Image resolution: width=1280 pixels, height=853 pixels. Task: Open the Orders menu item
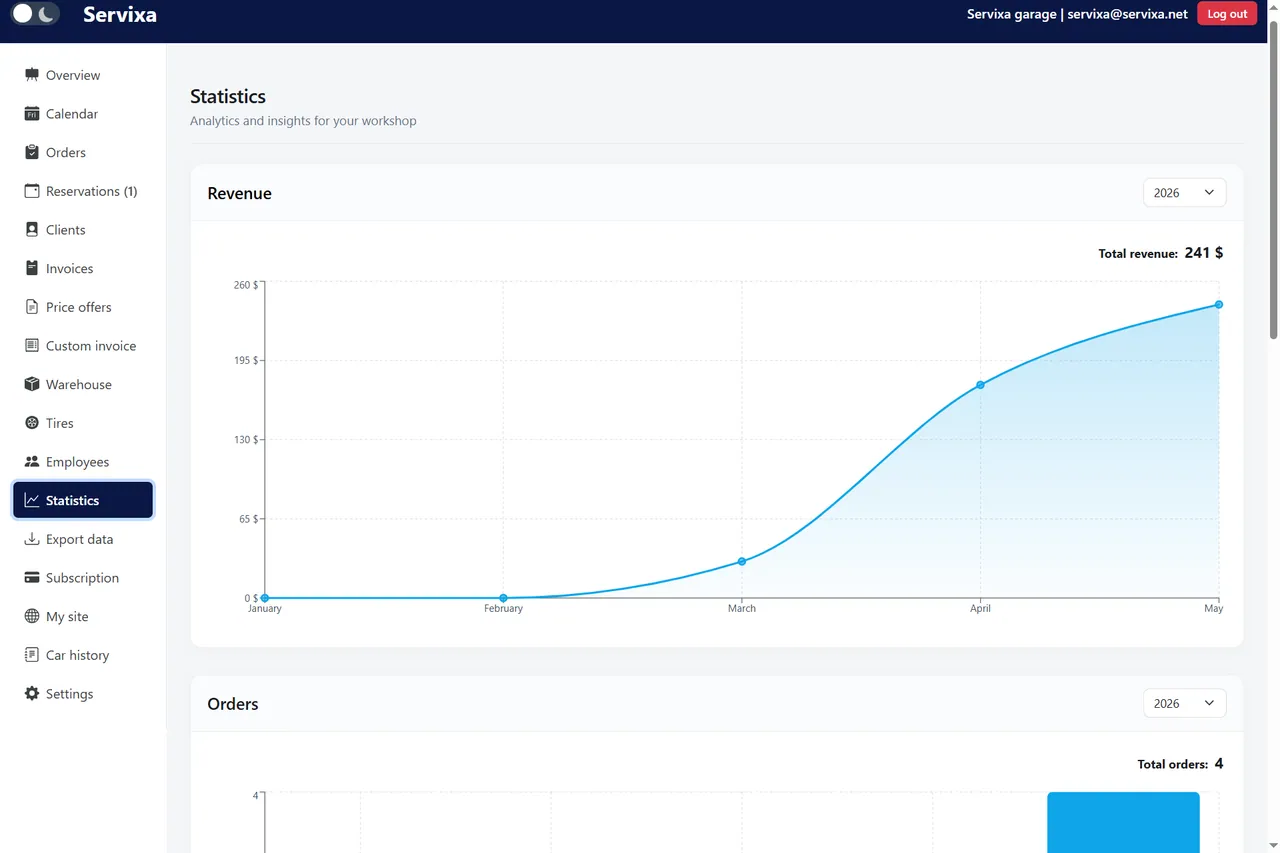click(83, 152)
